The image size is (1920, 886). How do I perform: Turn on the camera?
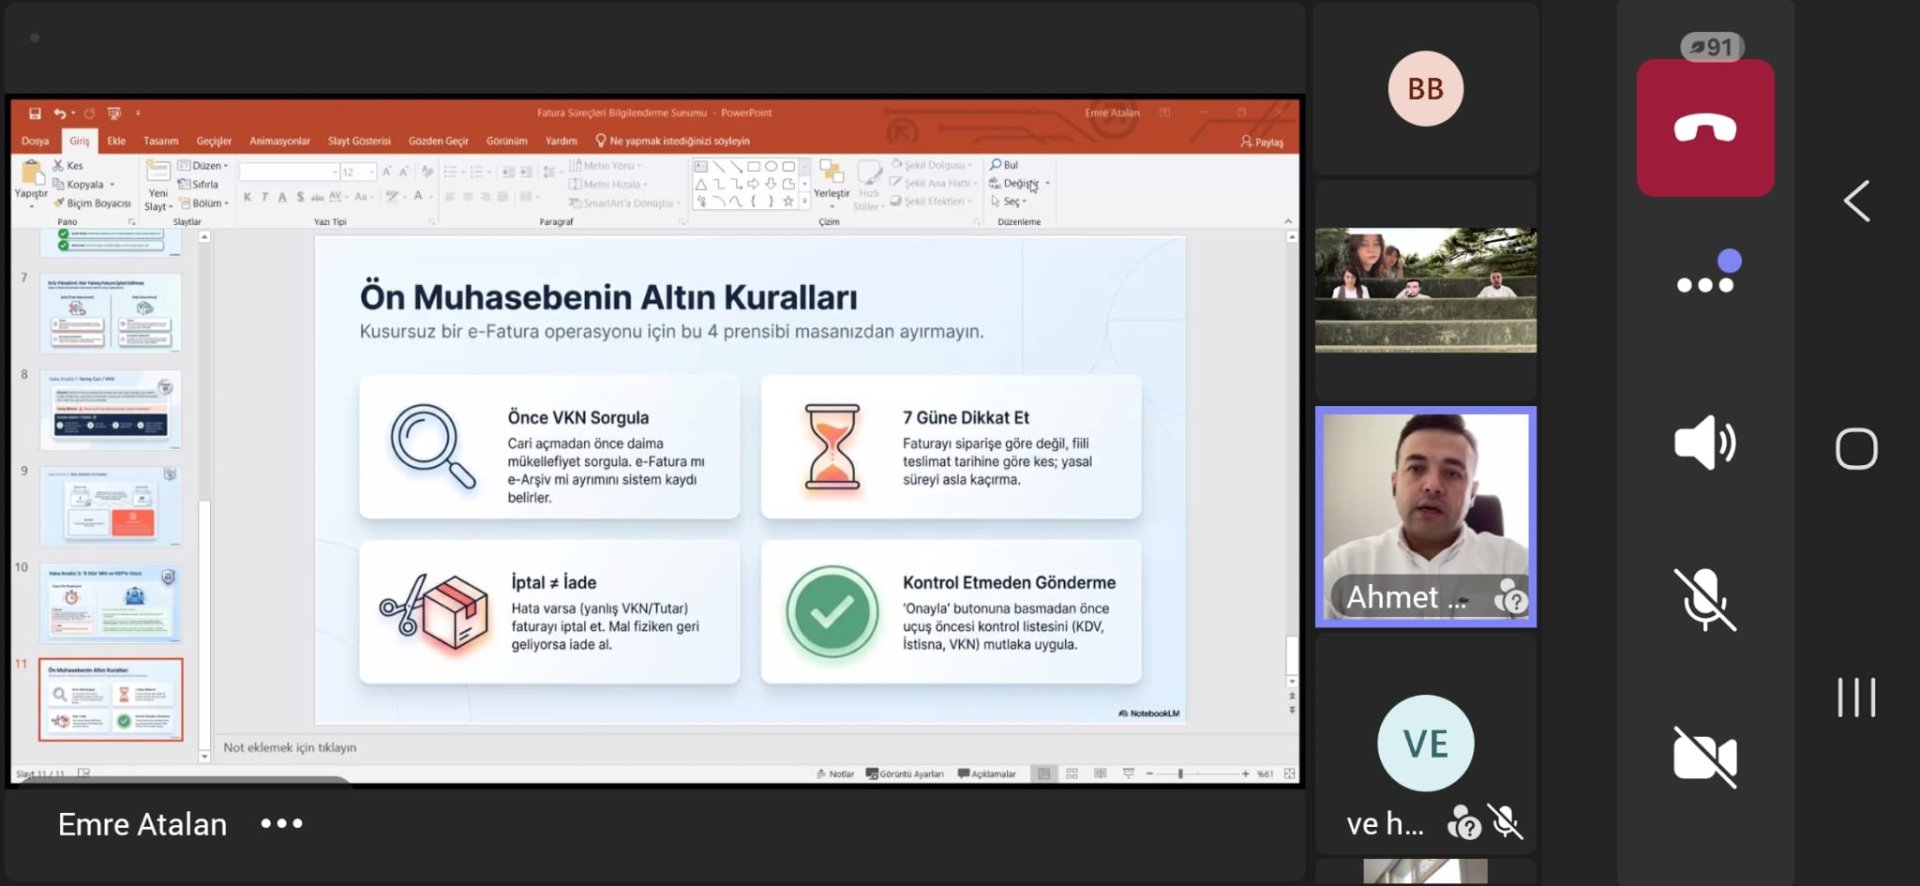pos(1705,756)
